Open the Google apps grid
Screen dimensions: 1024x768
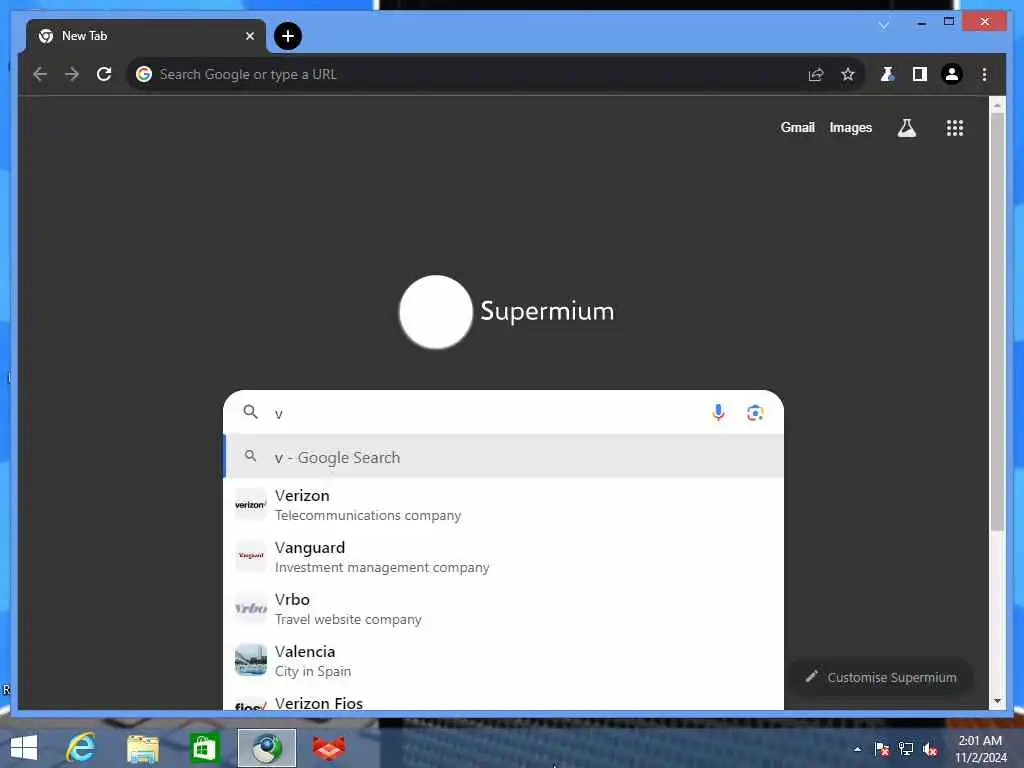coord(955,128)
